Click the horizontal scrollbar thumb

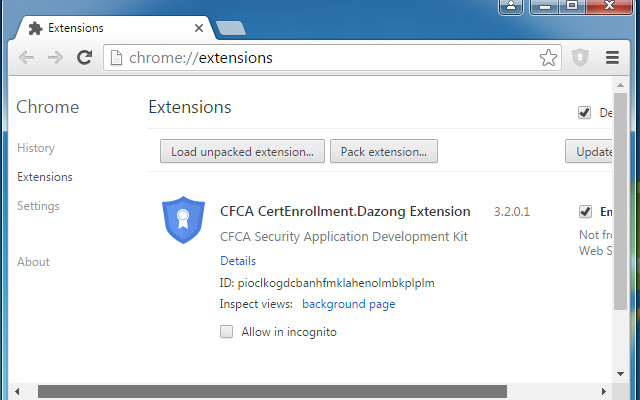[272, 391]
